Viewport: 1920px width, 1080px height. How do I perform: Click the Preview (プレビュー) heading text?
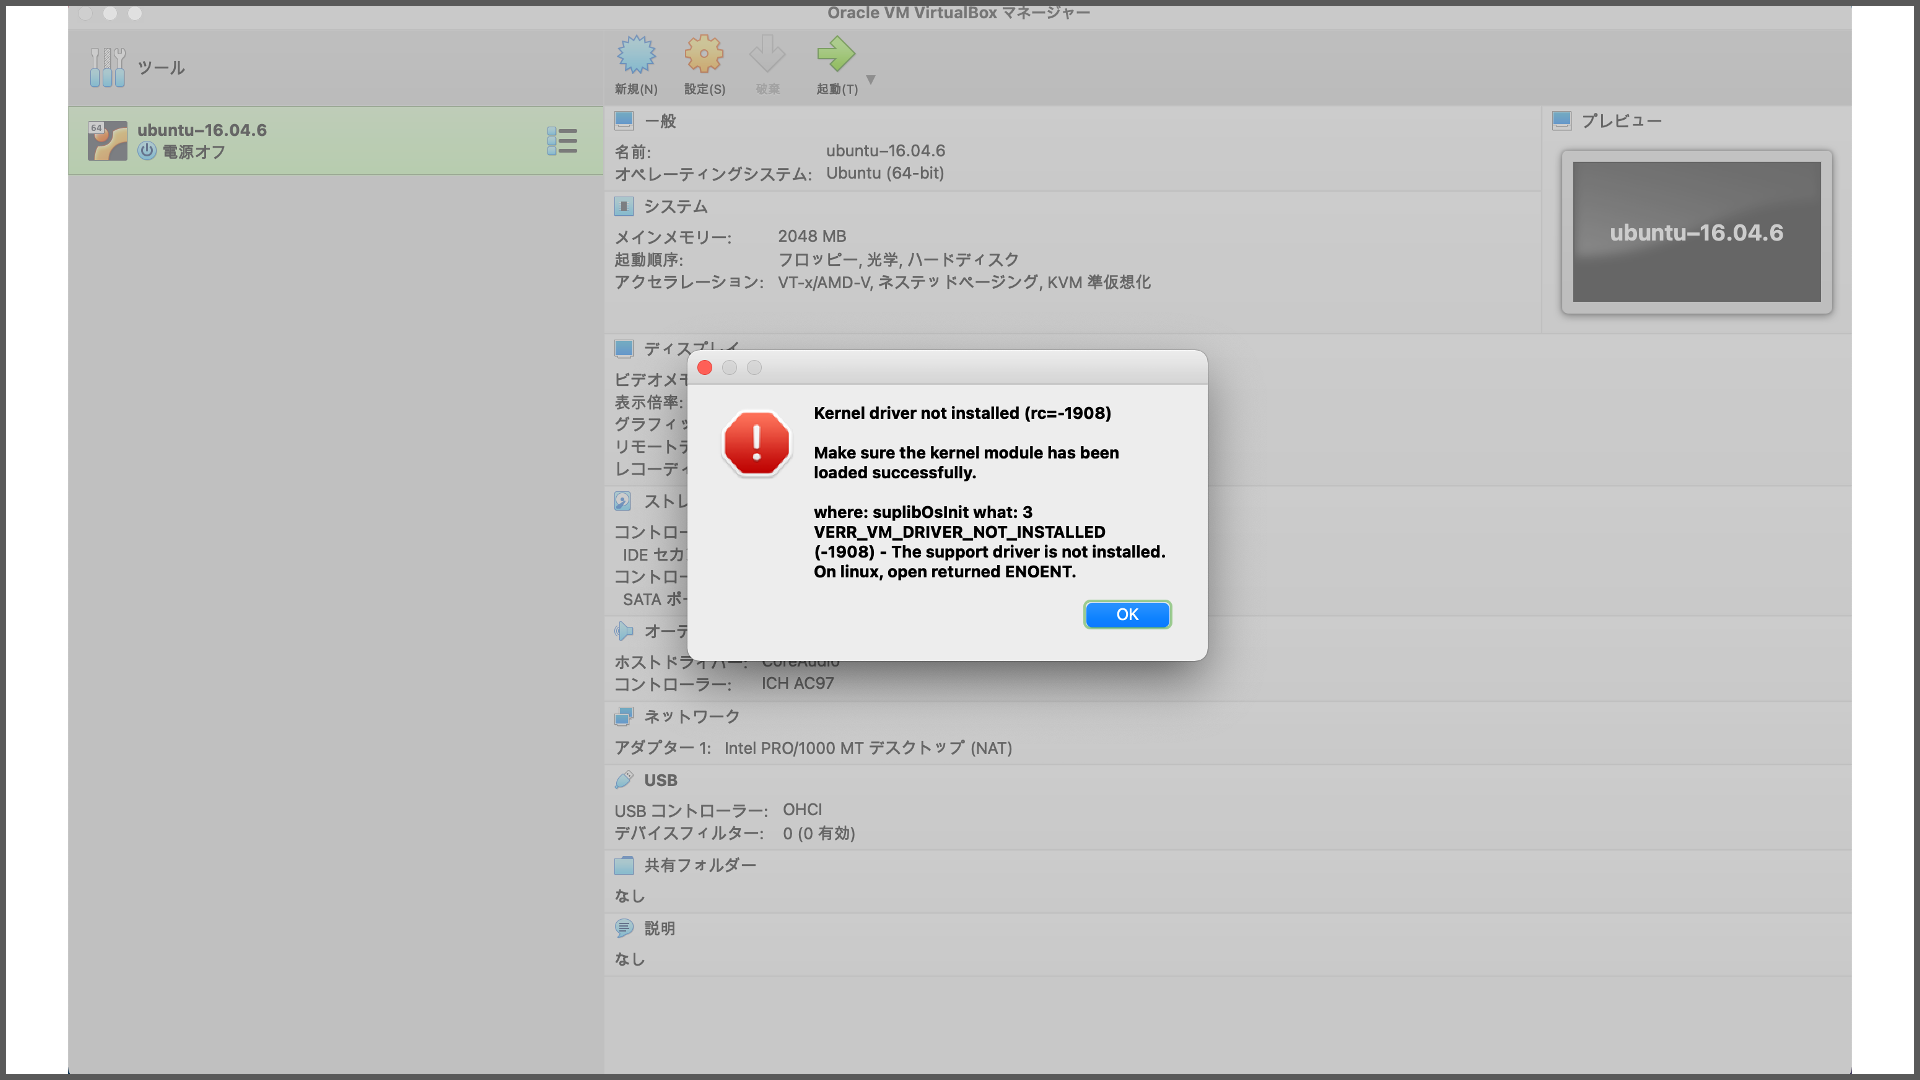tap(1621, 121)
